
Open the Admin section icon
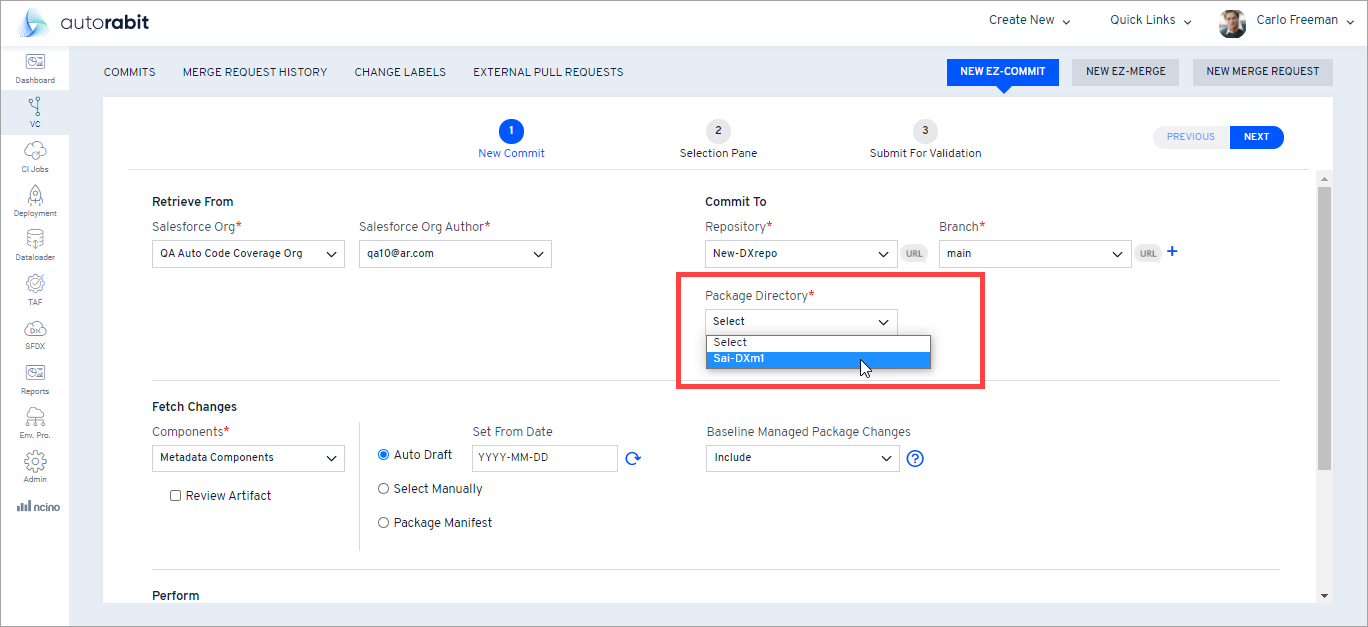pyautogui.click(x=34, y=465)
